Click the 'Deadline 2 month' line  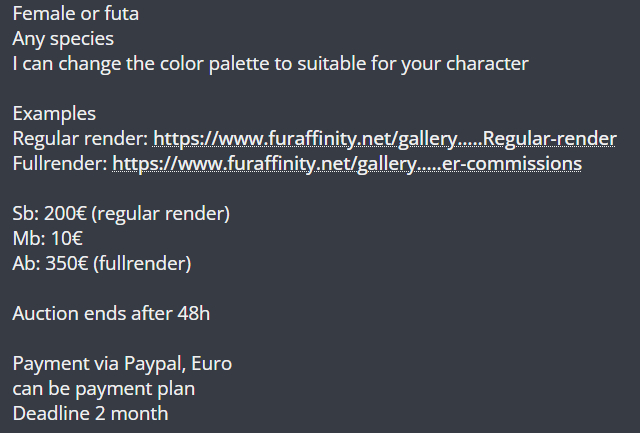[90, 412]
